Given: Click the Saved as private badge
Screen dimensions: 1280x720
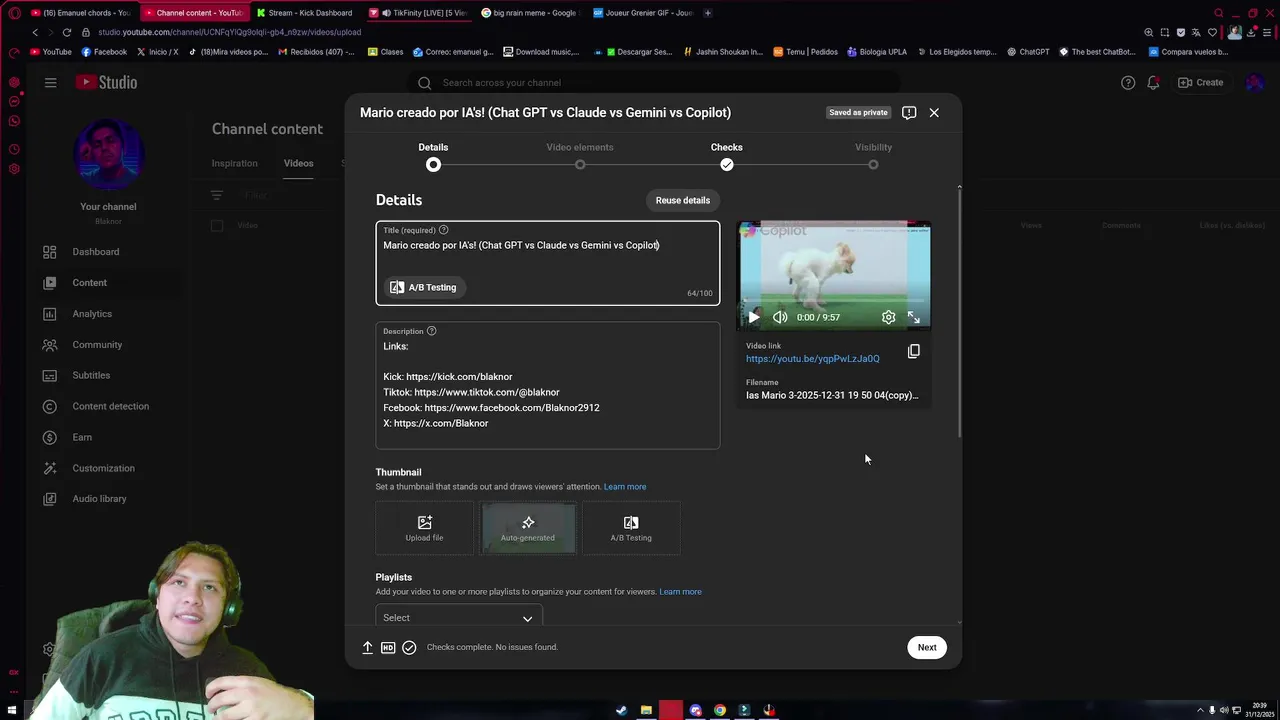Looking at the screenshot, I should (x=858, y=112).
